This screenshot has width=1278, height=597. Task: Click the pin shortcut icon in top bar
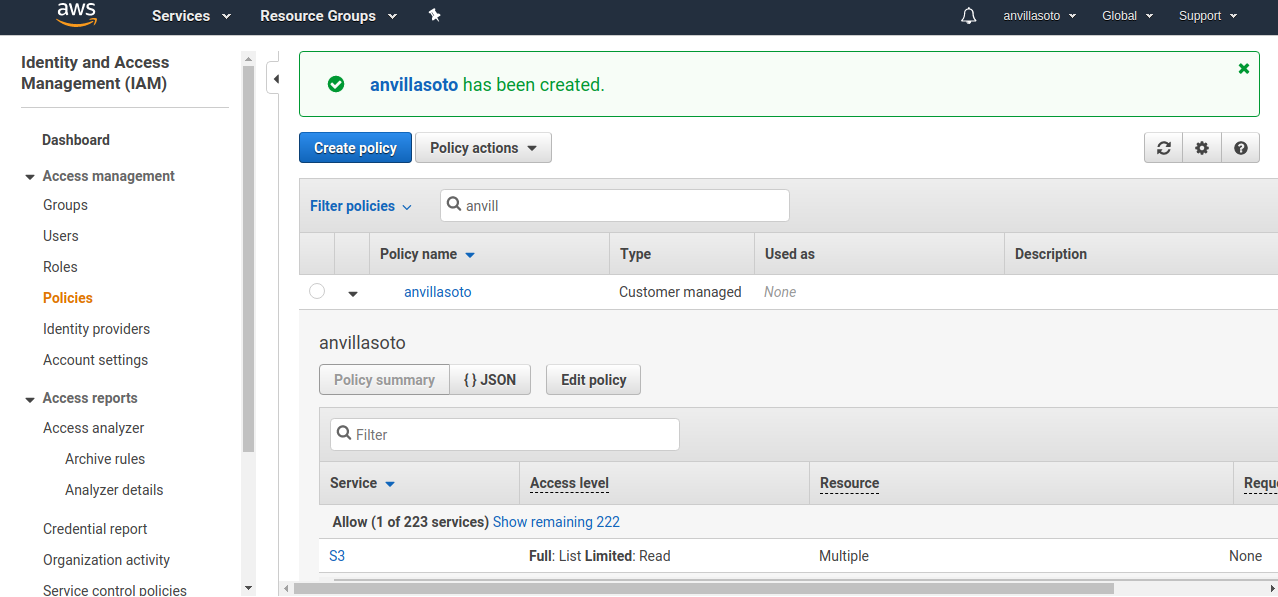[434, 15]
